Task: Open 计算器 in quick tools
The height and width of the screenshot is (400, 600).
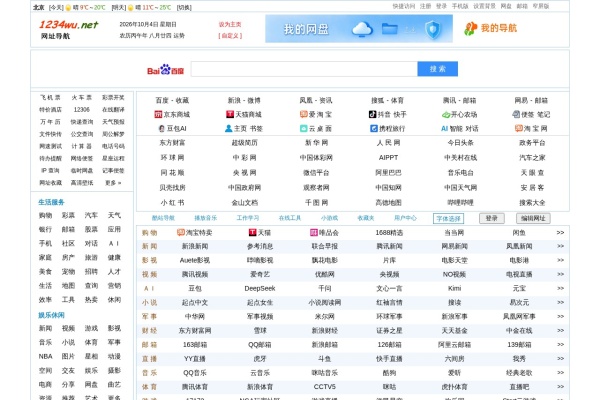Action: click(x=82, y=146)
